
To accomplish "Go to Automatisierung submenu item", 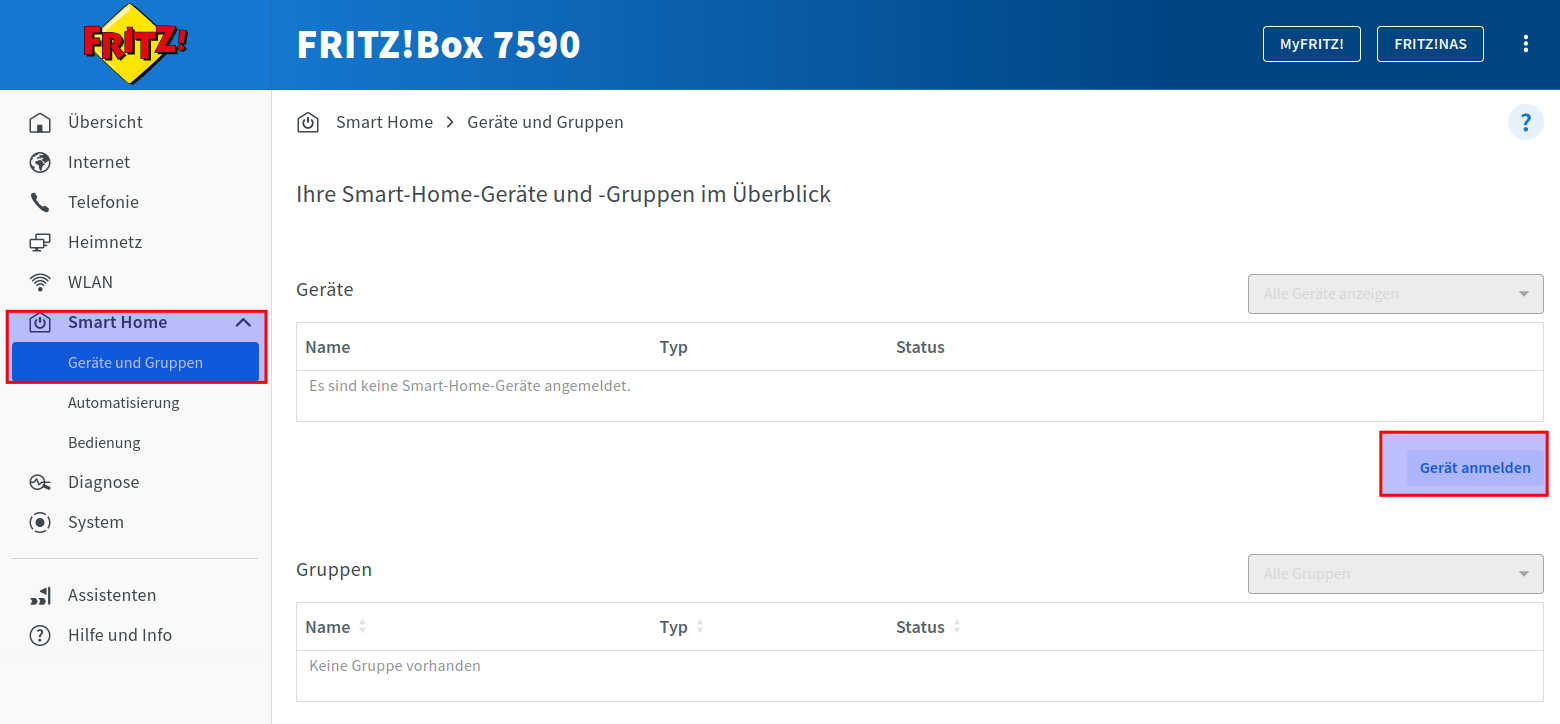I will pyautogui.click(x=124, y=403).
